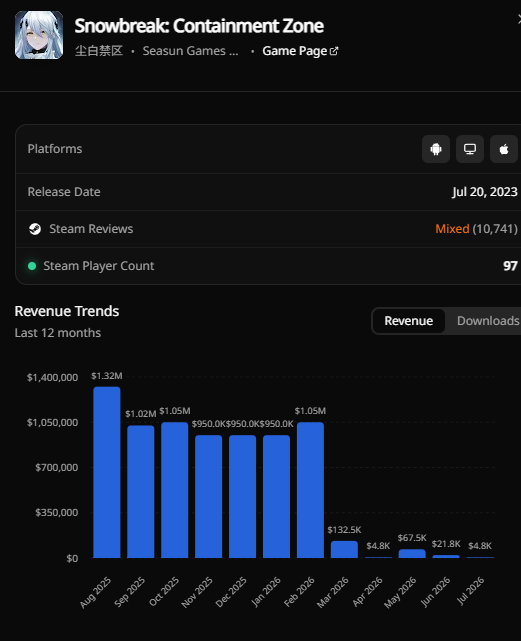Click the Feb 2026 revenue bar
Viewport: 521px width, 641px height.
point(310,490)
